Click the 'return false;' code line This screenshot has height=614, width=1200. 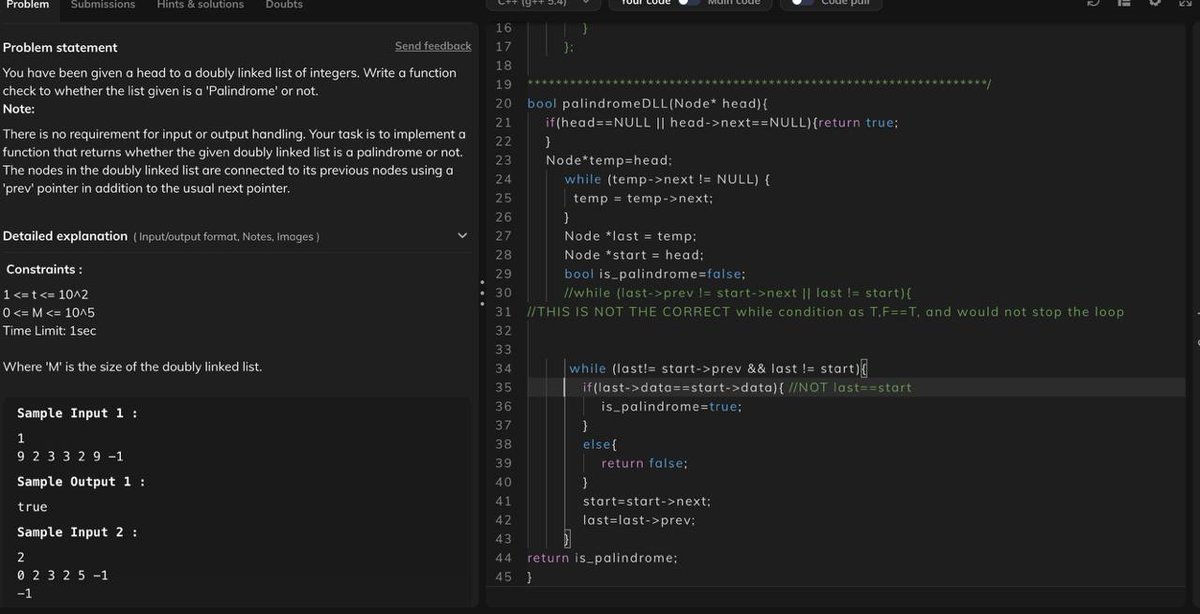tap(644, 463)
